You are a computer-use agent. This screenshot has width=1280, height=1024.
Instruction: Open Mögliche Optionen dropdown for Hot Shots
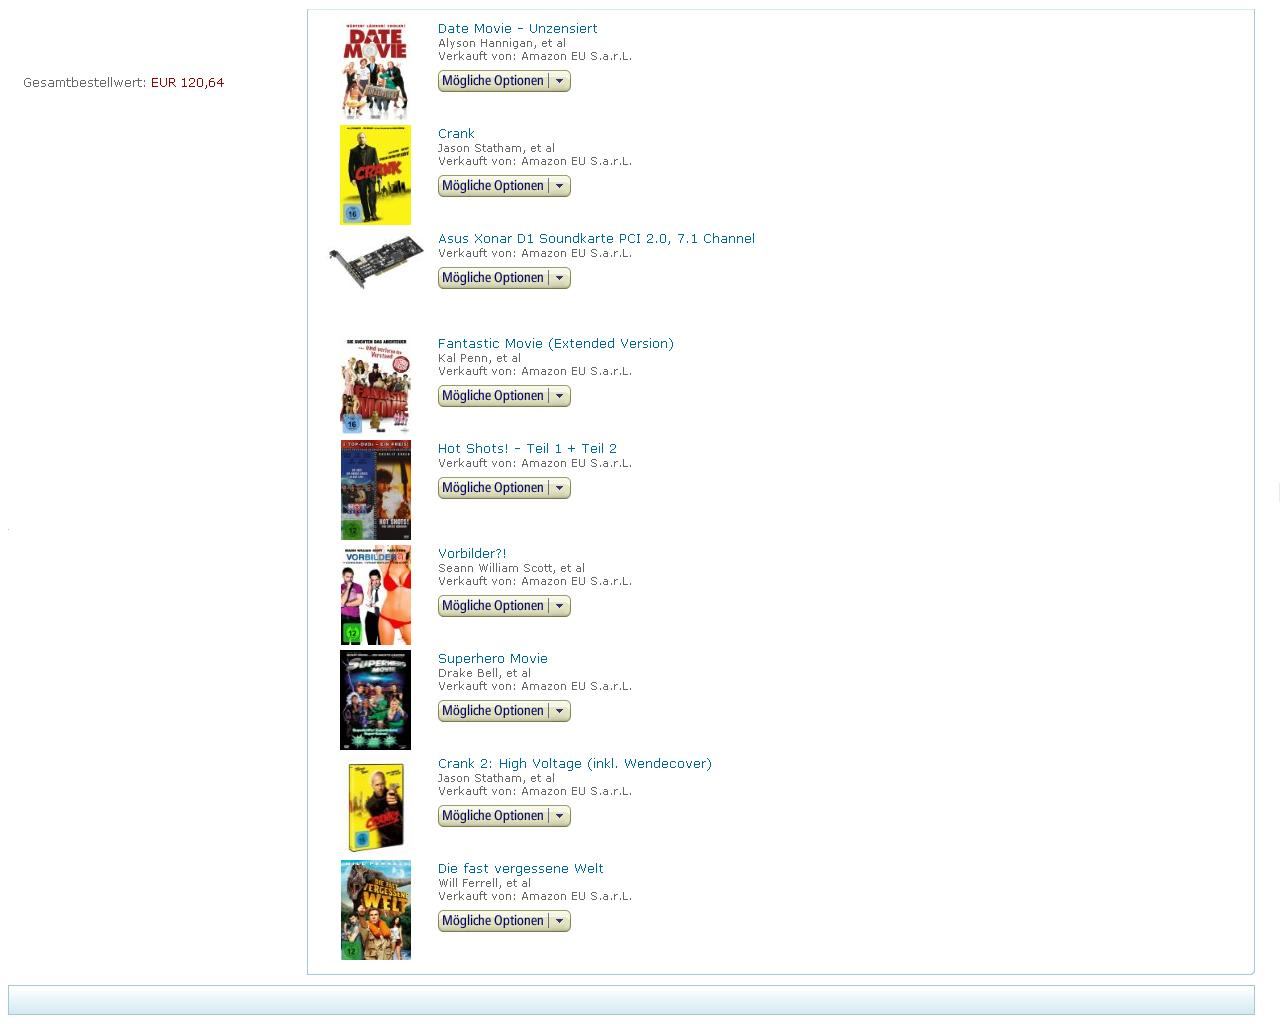(504, 488)
